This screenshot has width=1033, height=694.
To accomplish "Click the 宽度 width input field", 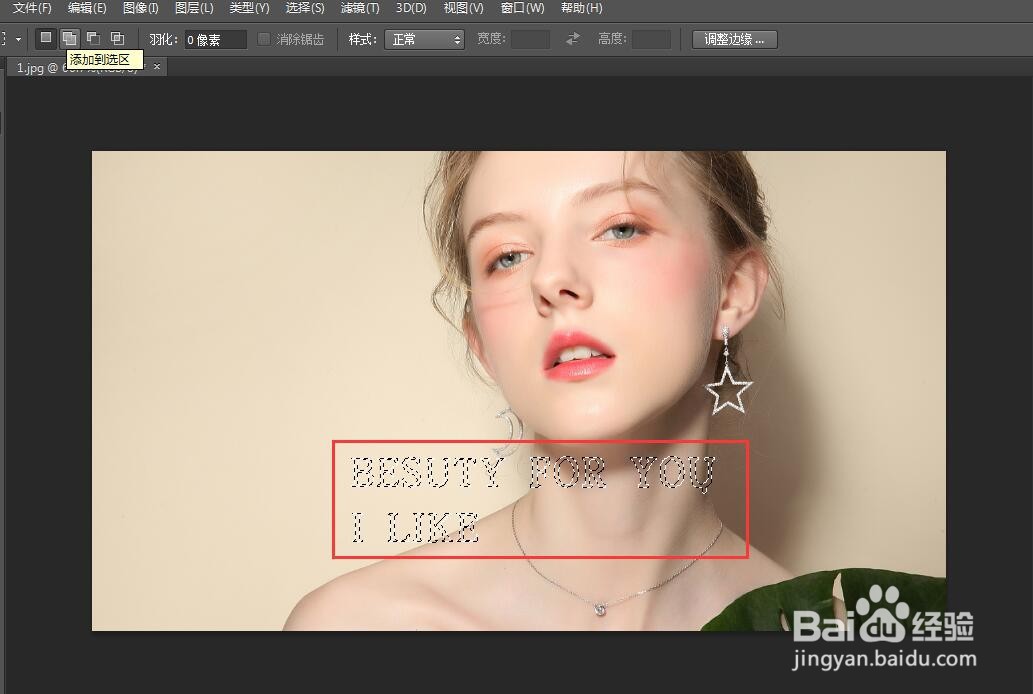I will click(530, 40).
